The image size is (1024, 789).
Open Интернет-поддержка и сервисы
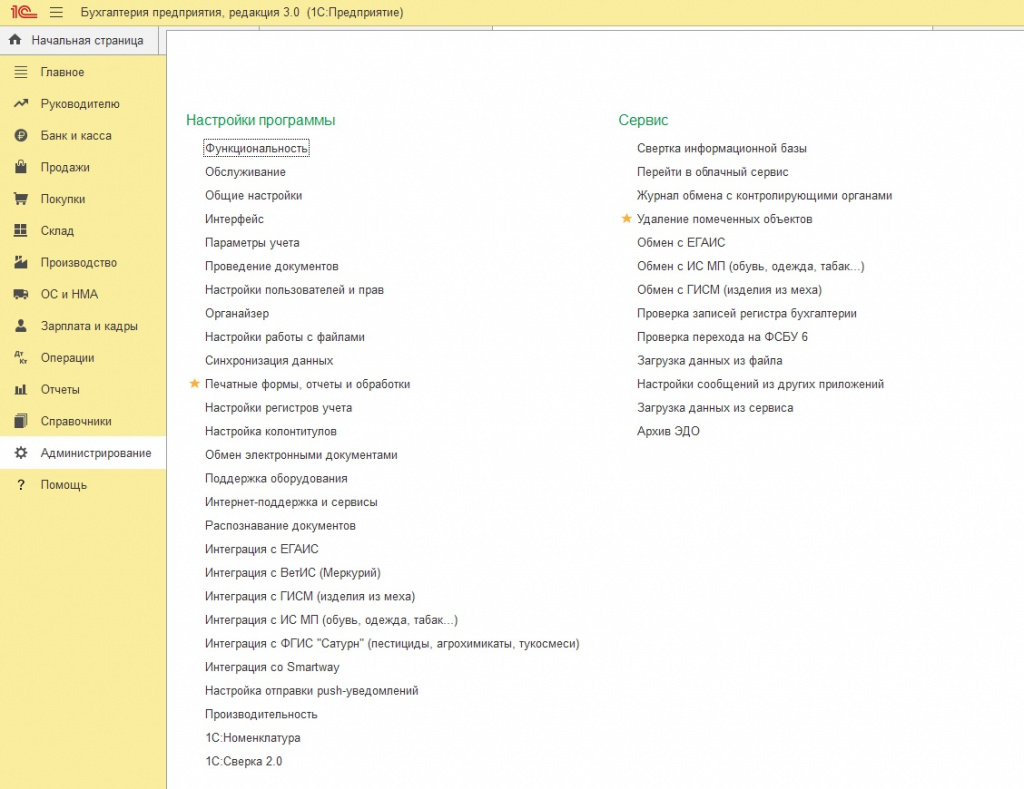coord(291,502)
